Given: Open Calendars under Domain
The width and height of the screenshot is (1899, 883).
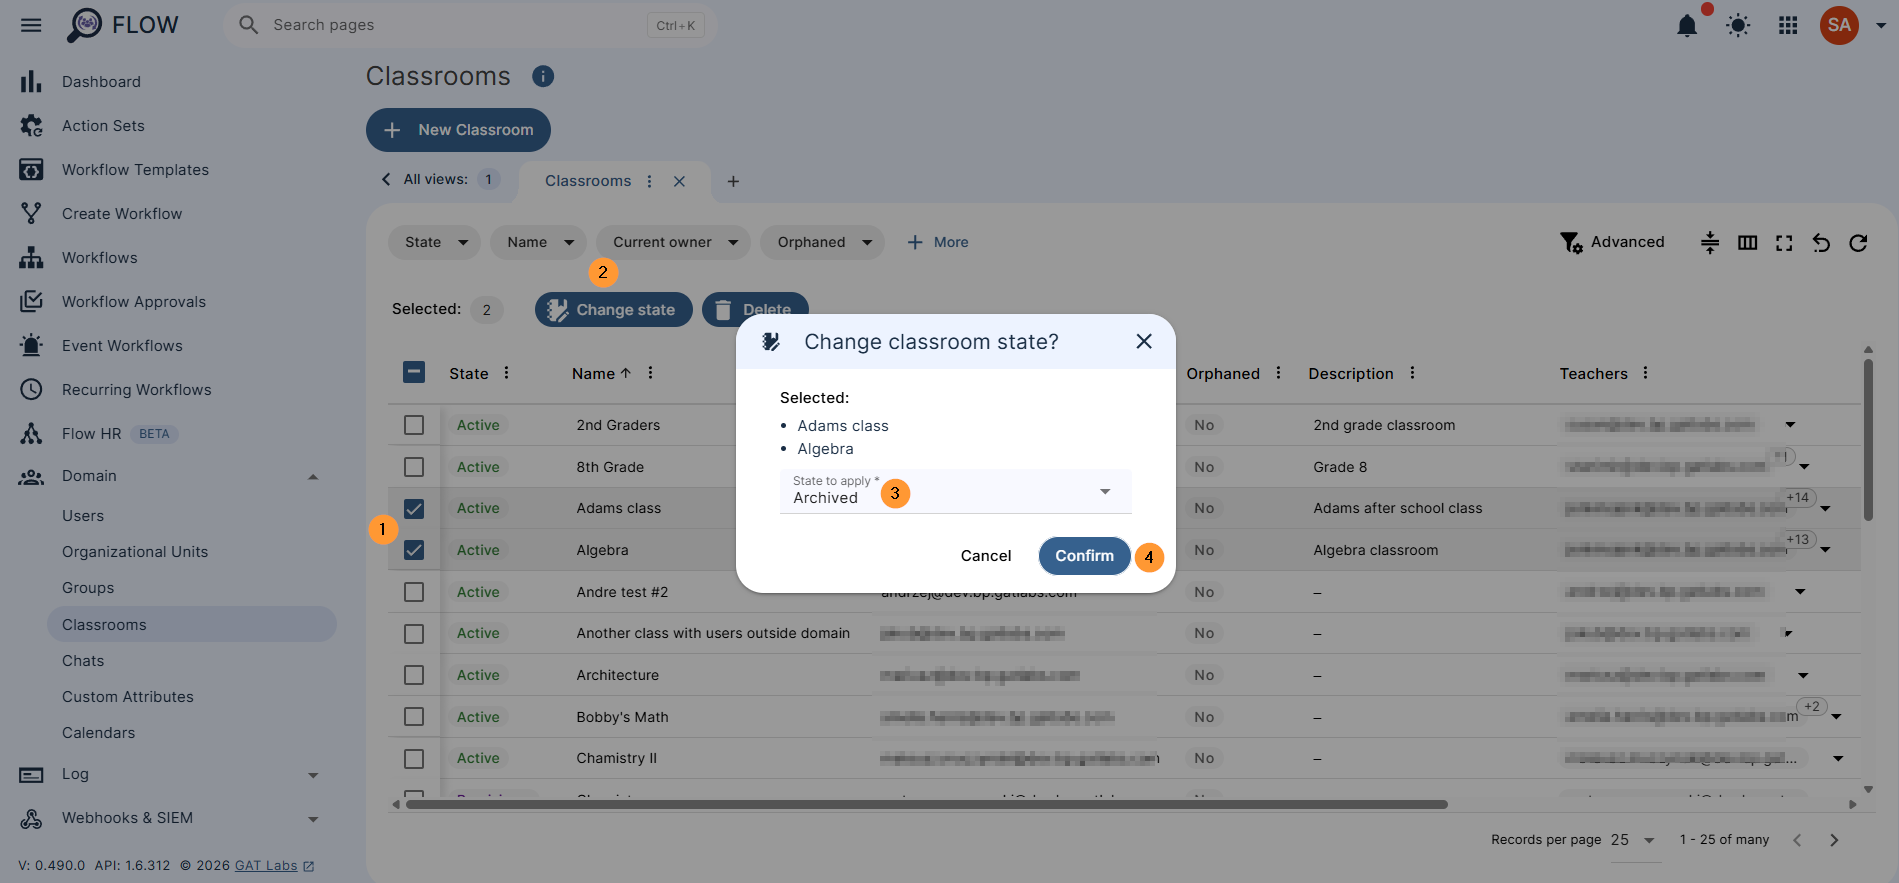Looking at the screenshot, I should 98,733.
